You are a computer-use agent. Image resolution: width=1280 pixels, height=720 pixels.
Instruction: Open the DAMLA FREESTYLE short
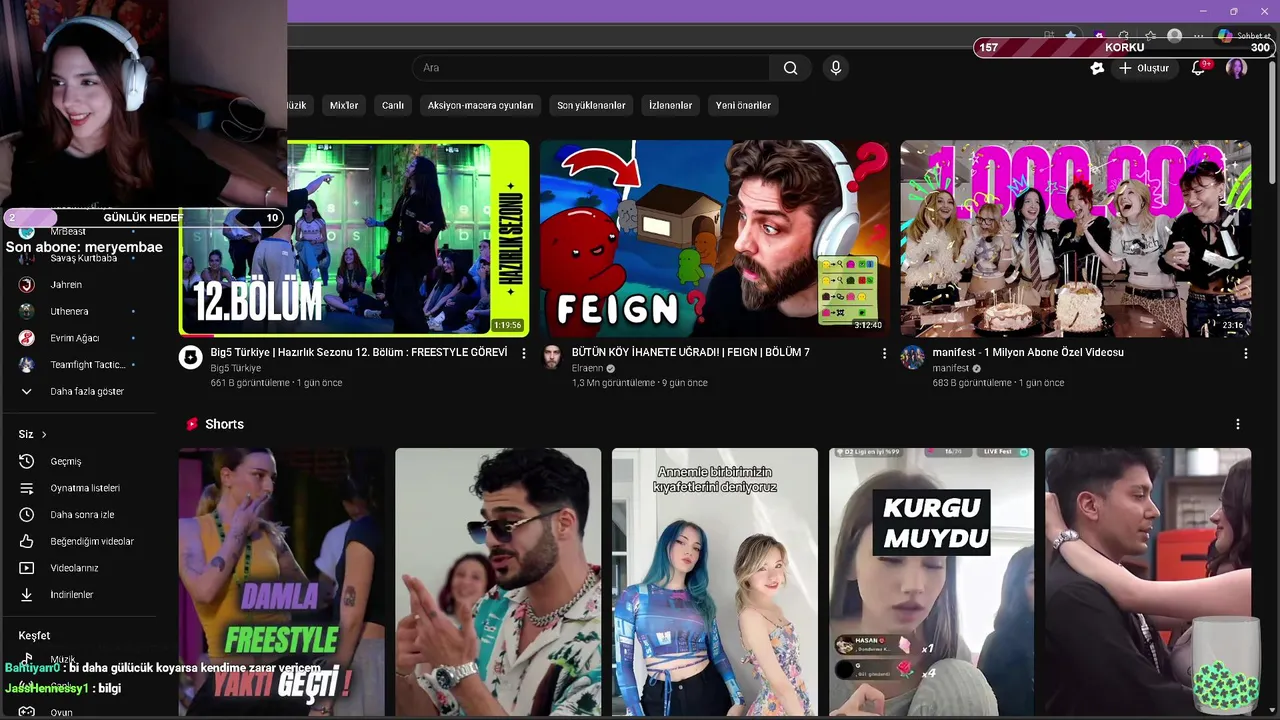282,582
